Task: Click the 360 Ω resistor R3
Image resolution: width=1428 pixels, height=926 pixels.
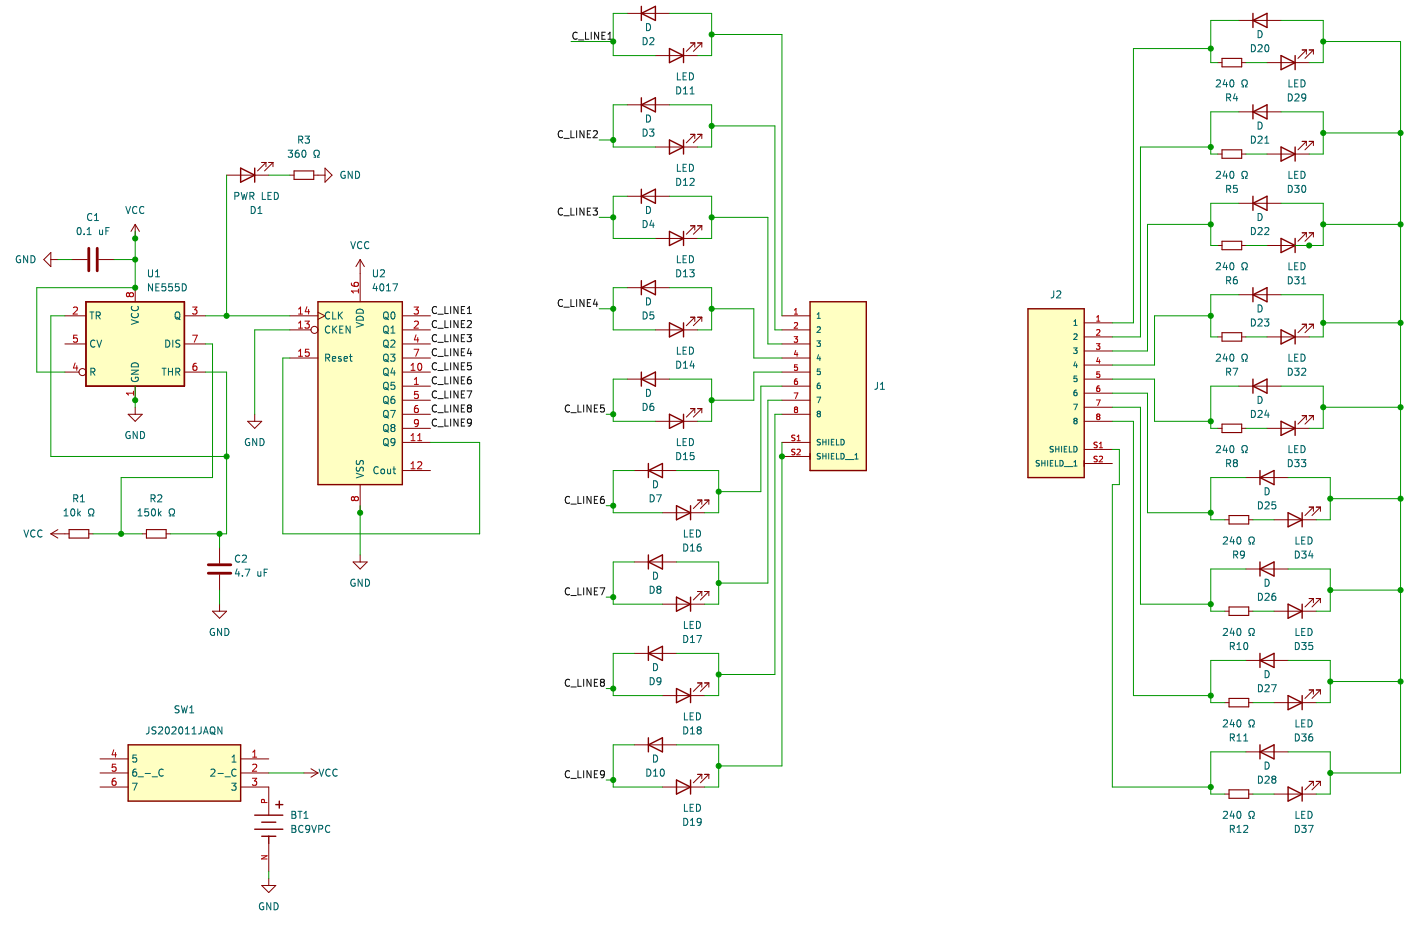Action: 304,175
